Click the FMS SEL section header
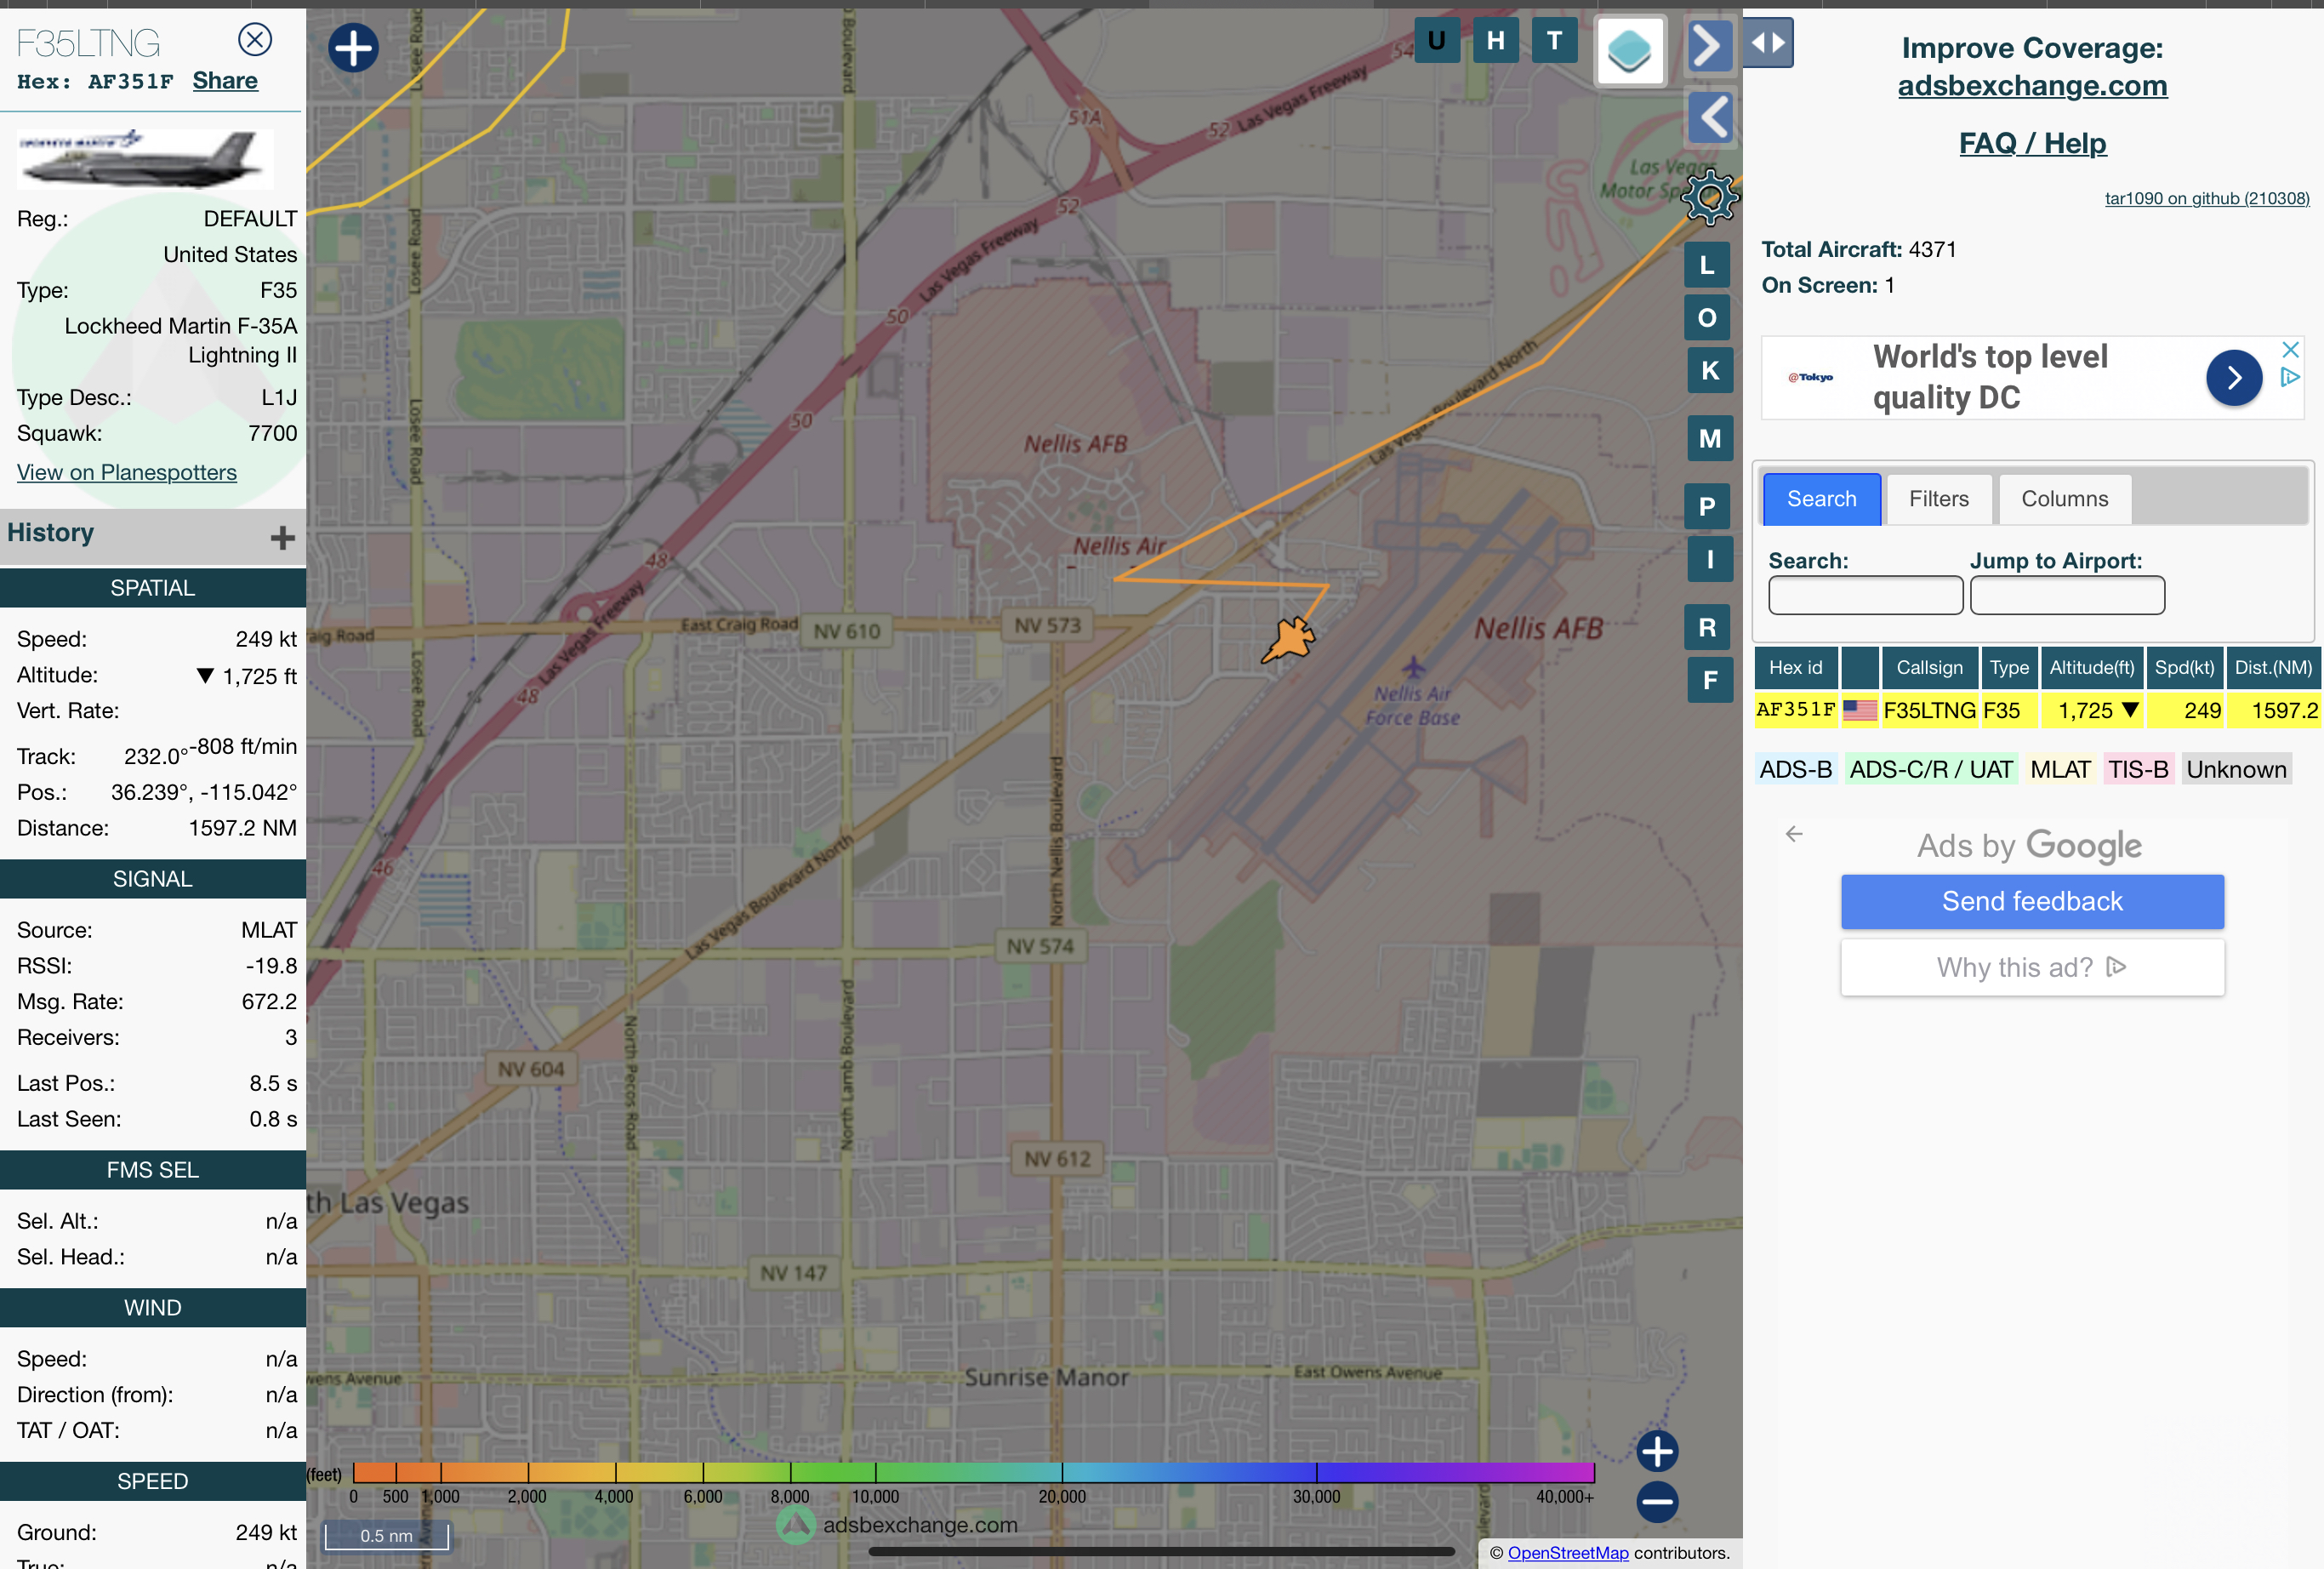2324x1569 pixels. tap(153, 1169)
